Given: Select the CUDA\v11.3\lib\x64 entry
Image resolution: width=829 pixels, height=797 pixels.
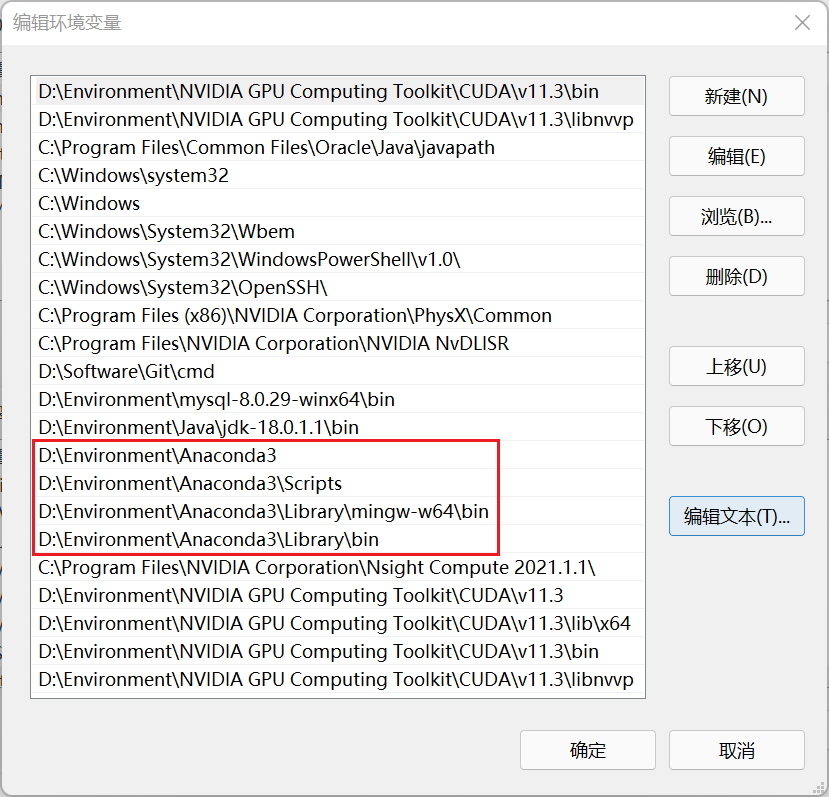Looking at the screenshot, I should [338, 624].
